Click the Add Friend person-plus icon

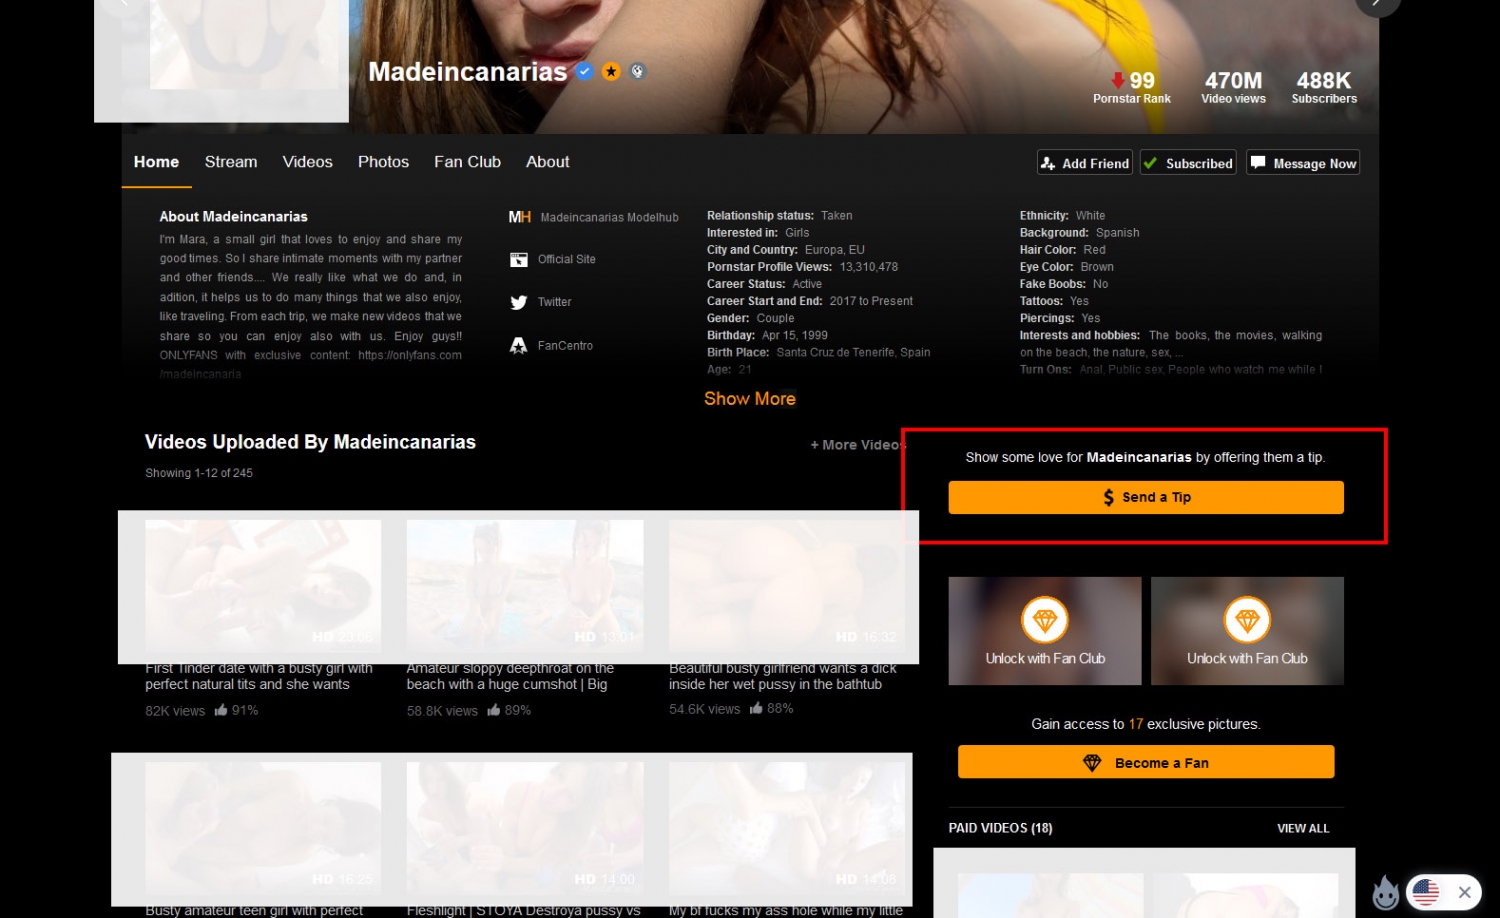point(1048,163)
